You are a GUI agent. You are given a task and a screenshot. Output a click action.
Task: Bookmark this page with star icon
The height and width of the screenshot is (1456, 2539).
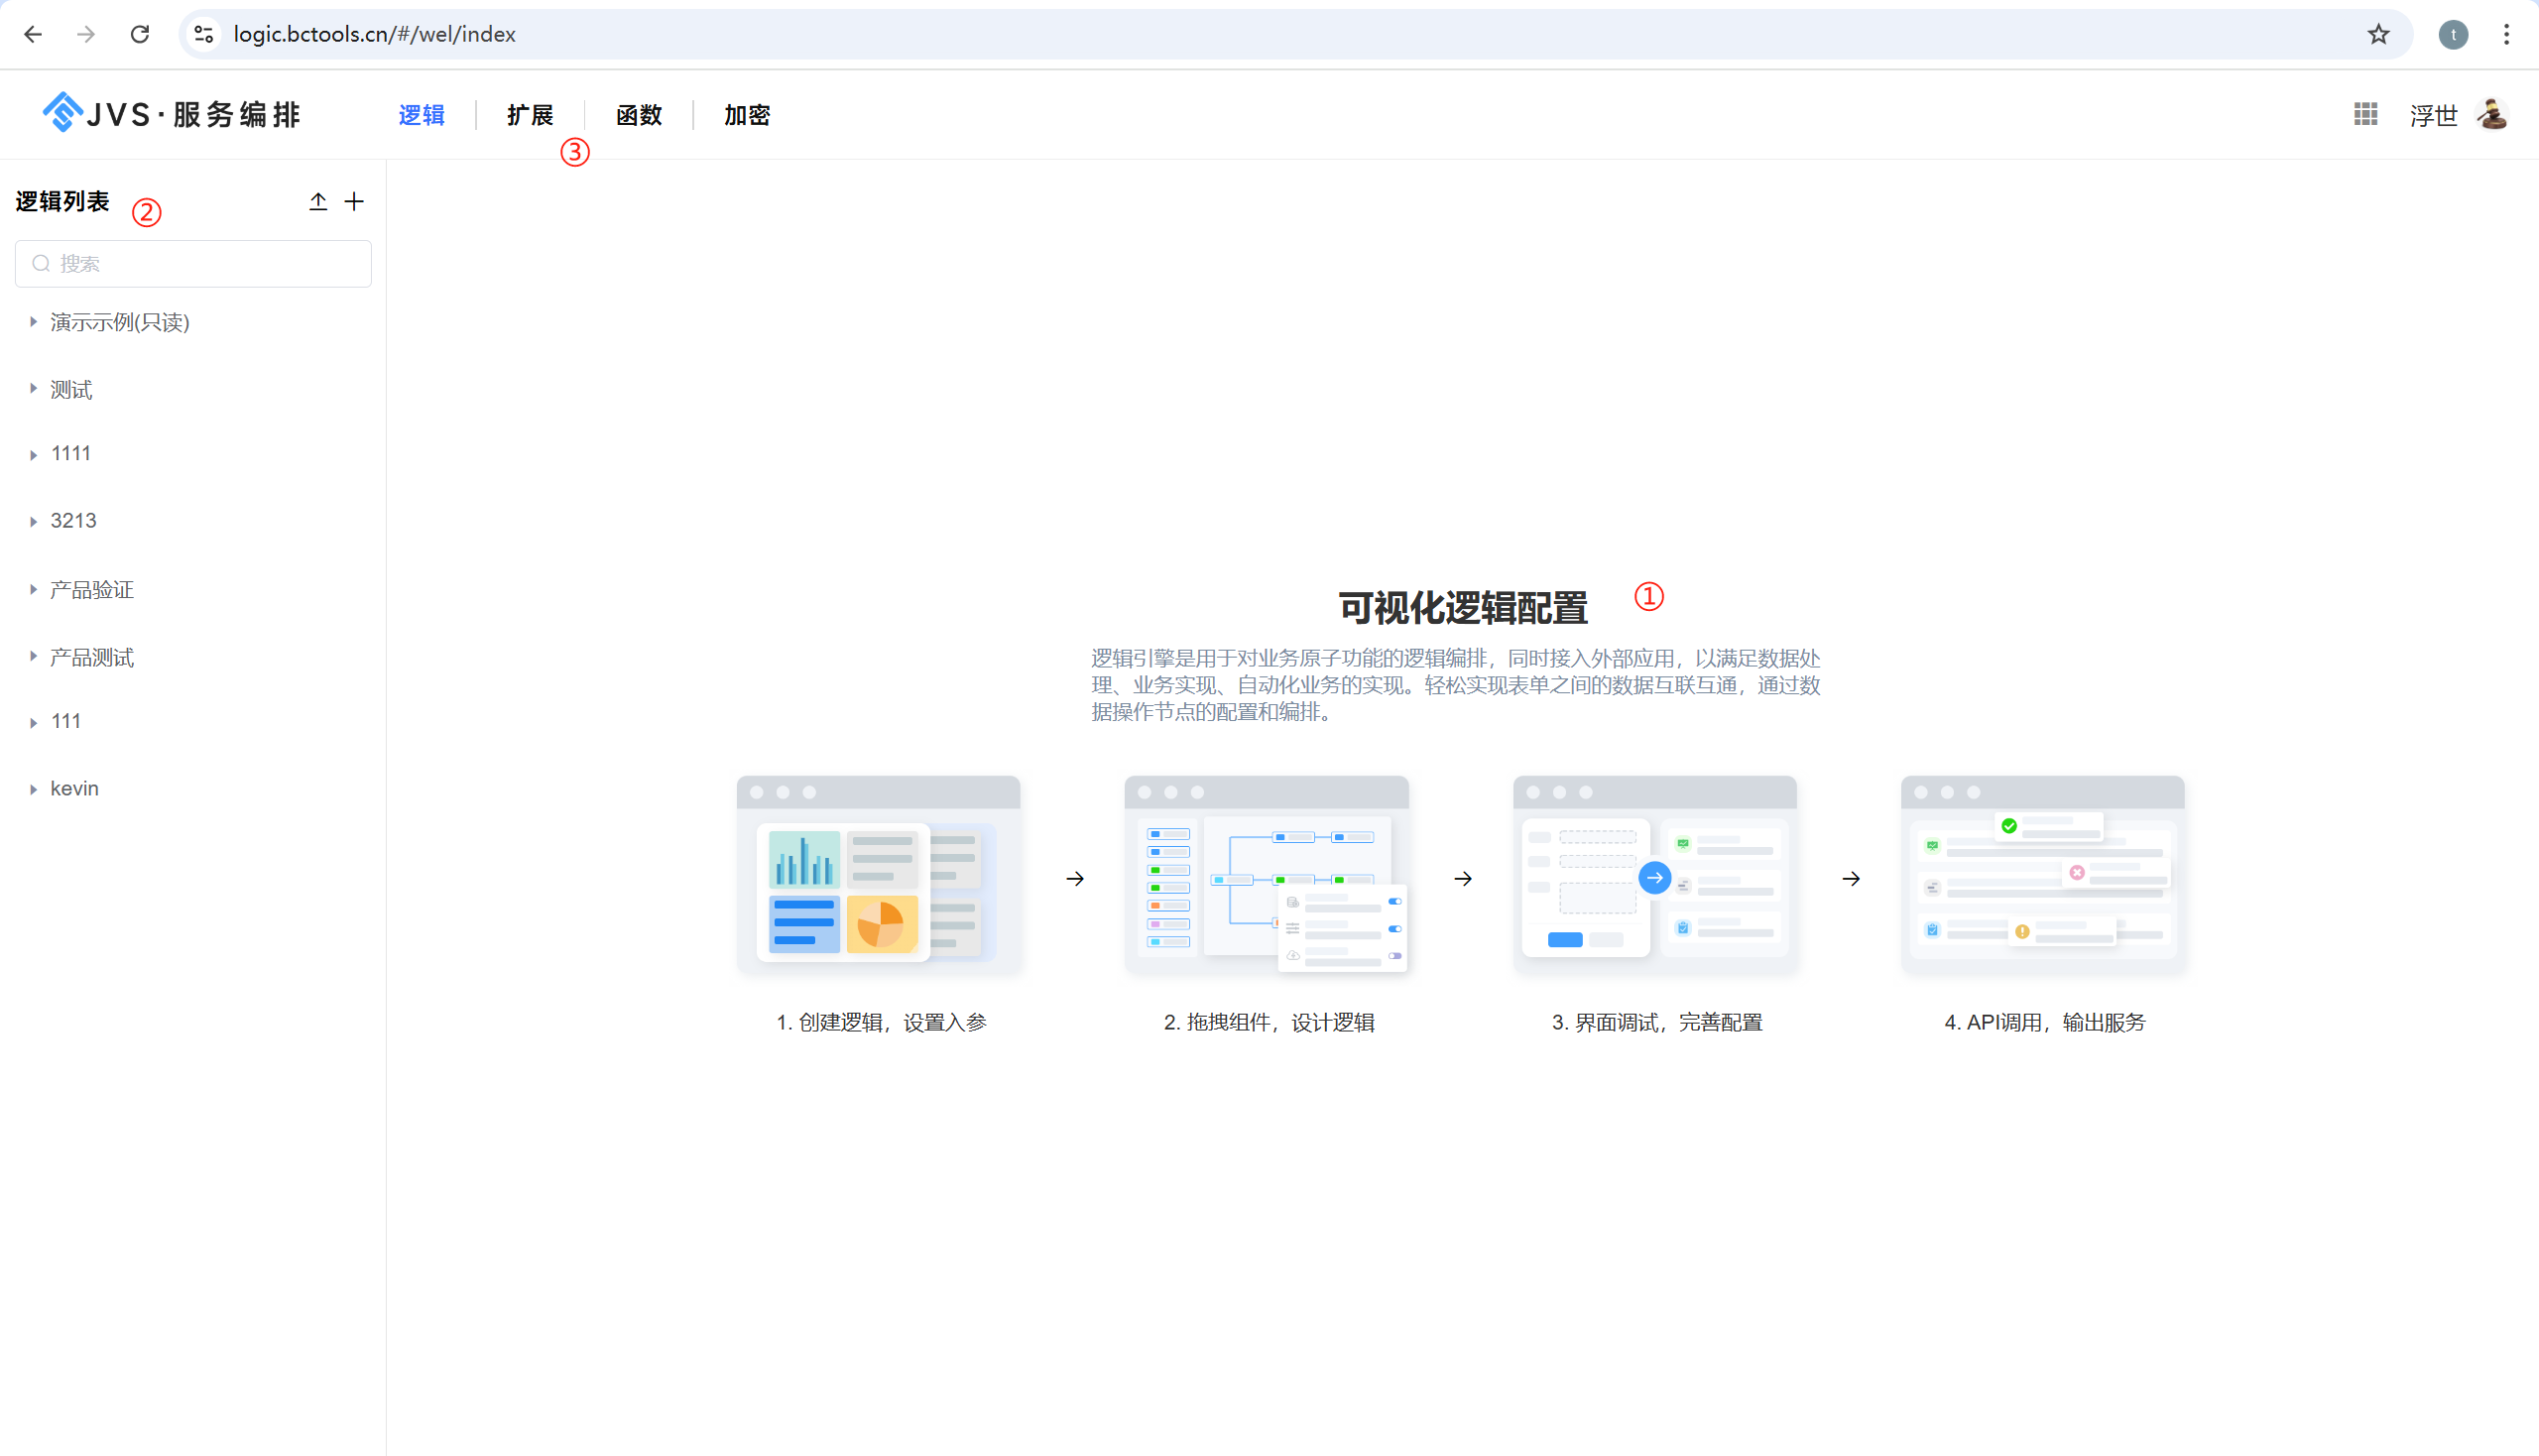click(x=2378, y=34)
